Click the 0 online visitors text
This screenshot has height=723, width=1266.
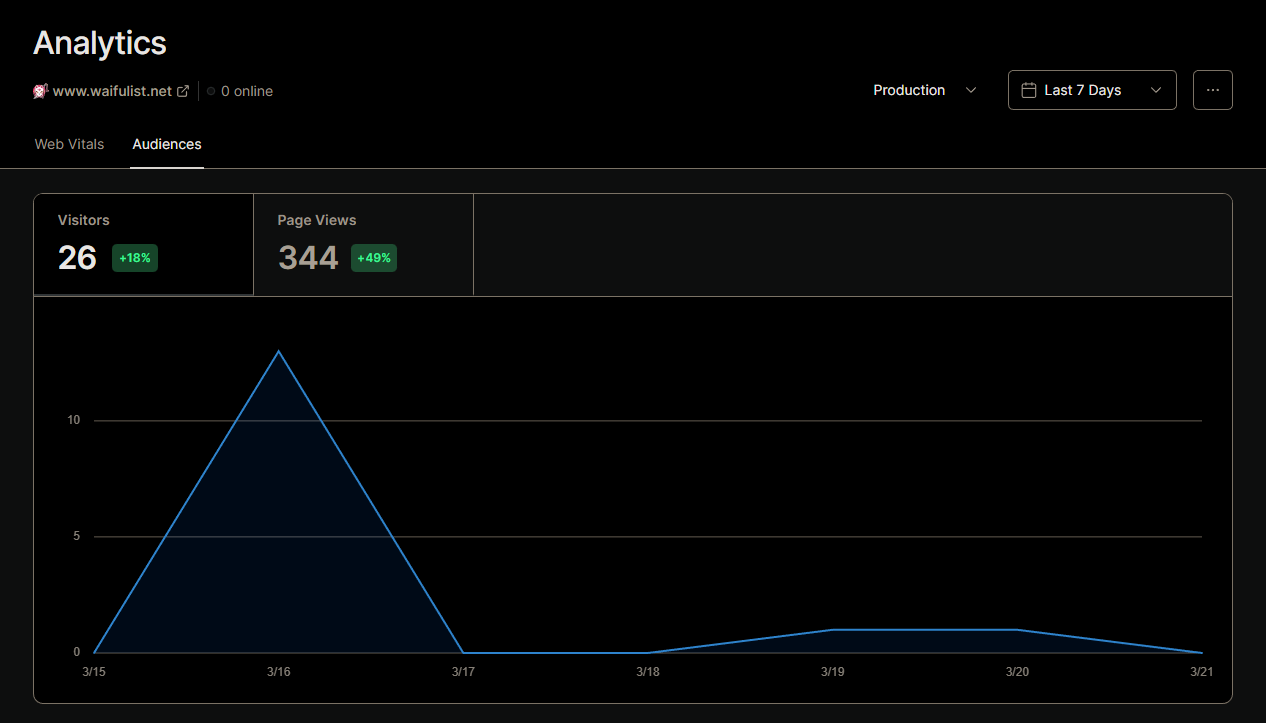(x=247, y=91)
